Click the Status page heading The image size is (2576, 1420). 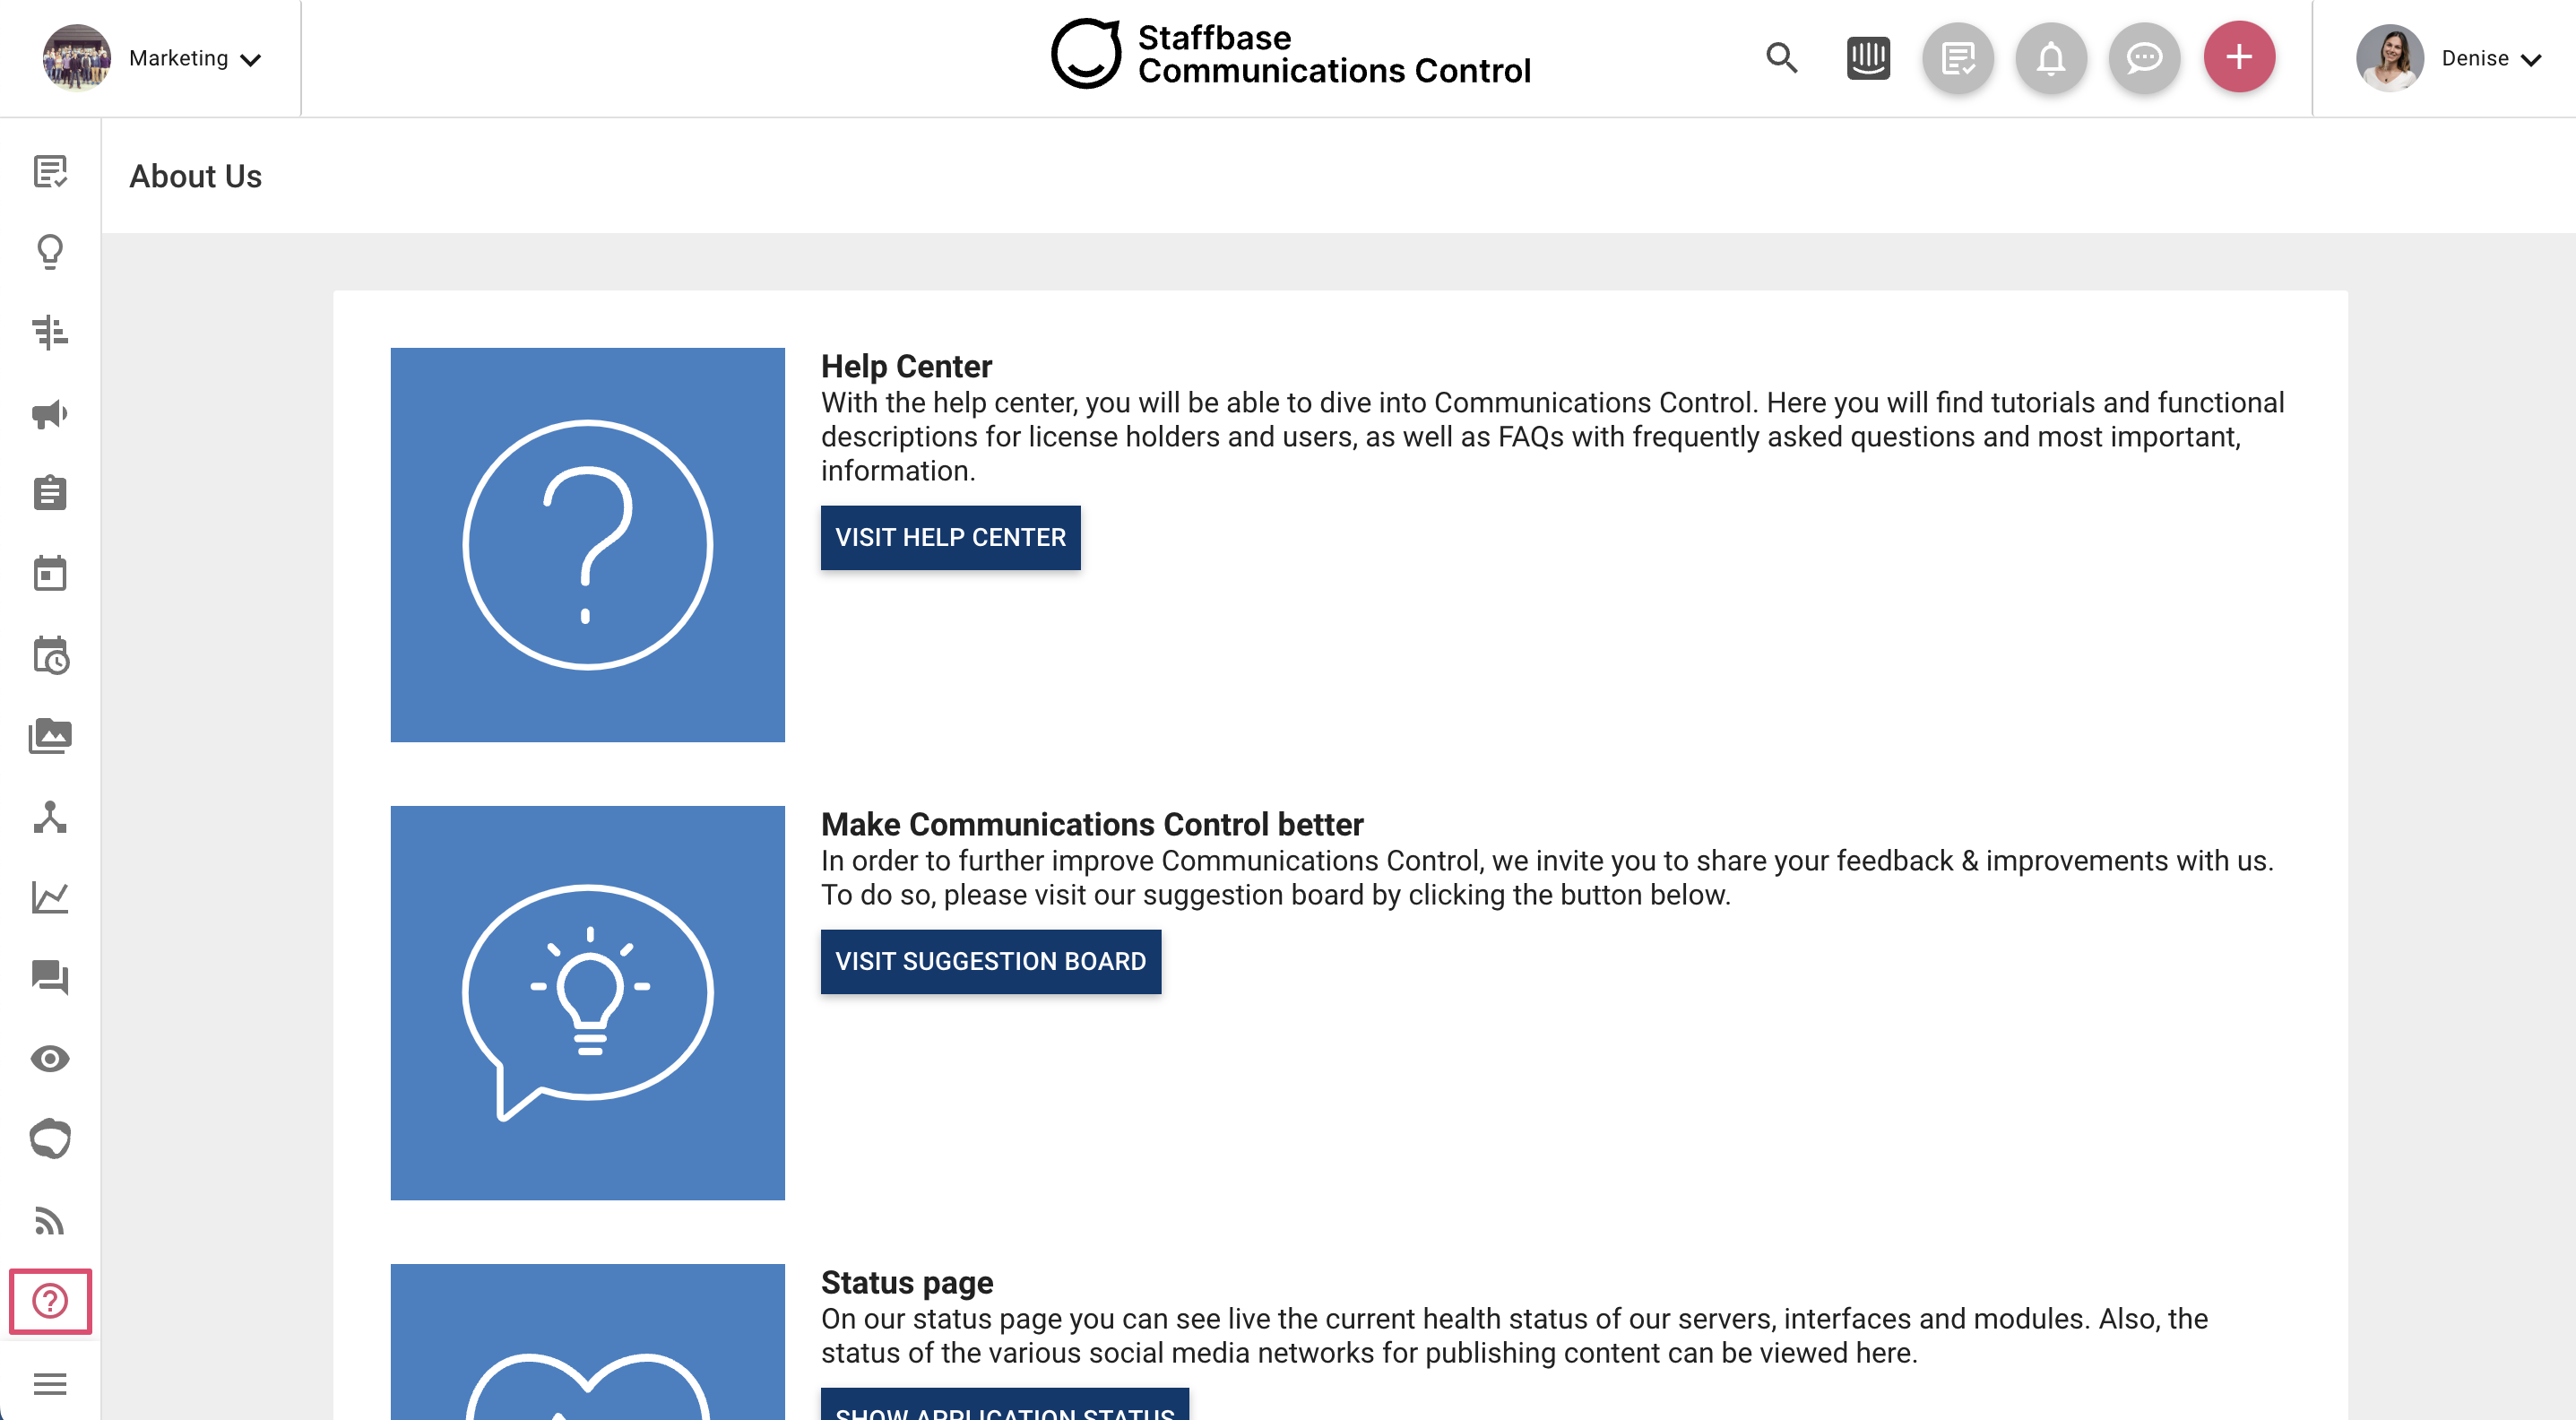click(x=907, y=1283)
